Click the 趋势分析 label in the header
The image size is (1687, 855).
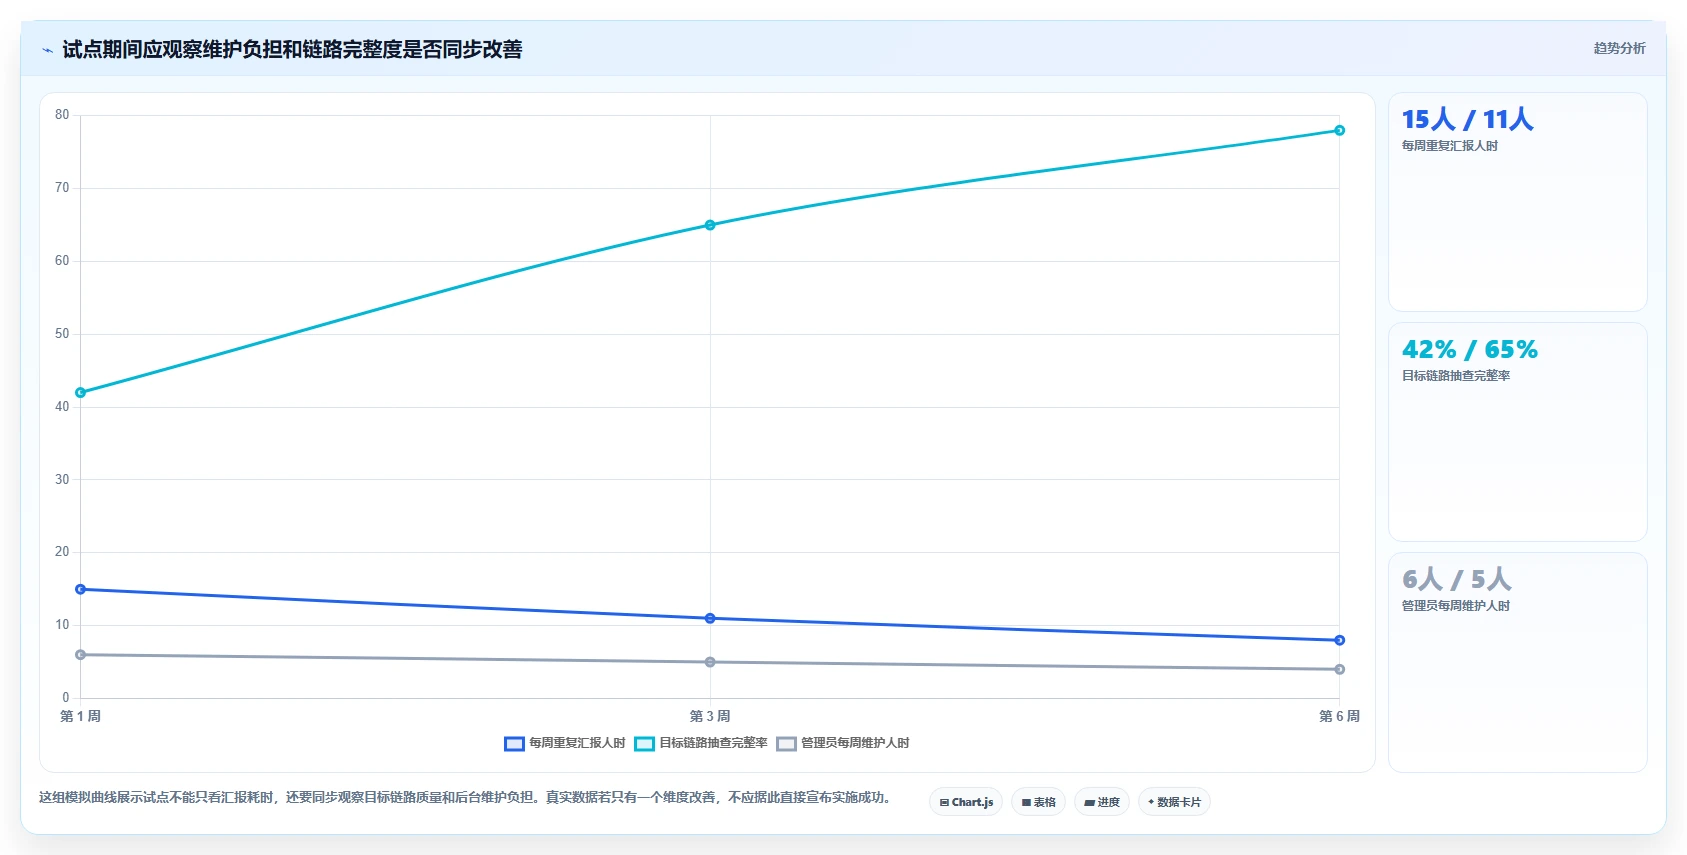[x=1619, y=48]
